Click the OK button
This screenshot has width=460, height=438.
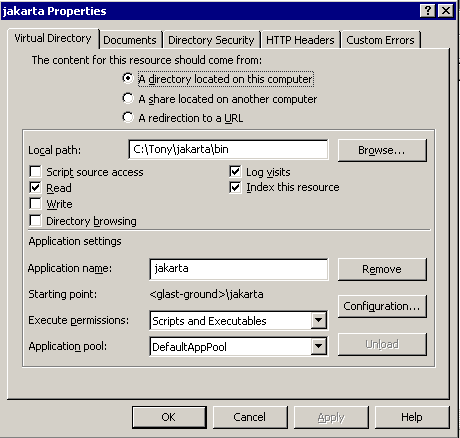[169, 417]
